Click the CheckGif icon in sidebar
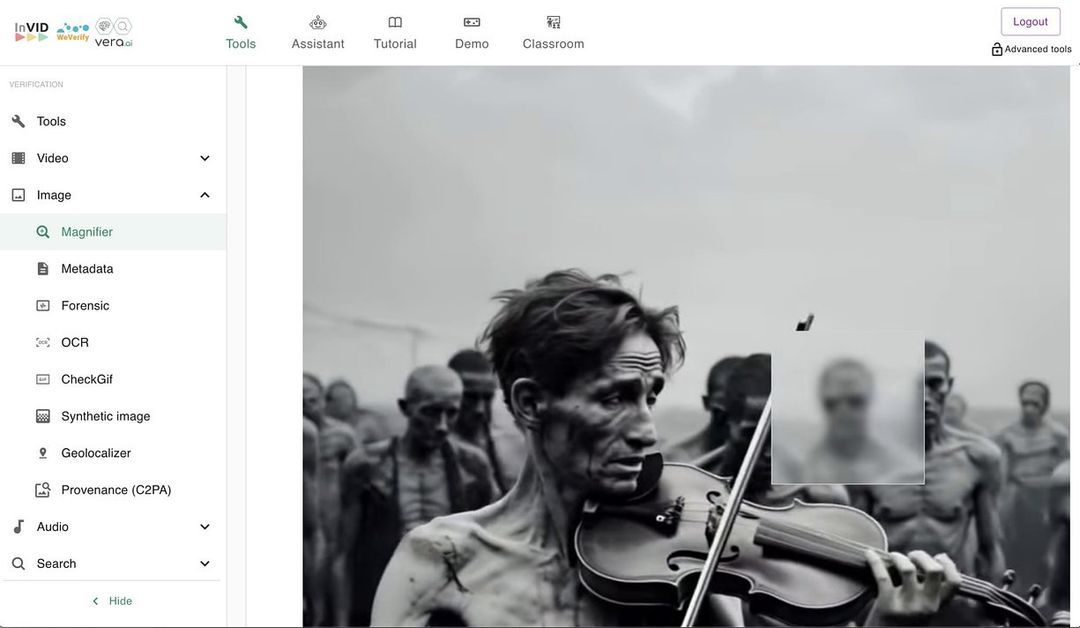The image size is (1080, 628). pyautogui.click(x=43, y=380)
